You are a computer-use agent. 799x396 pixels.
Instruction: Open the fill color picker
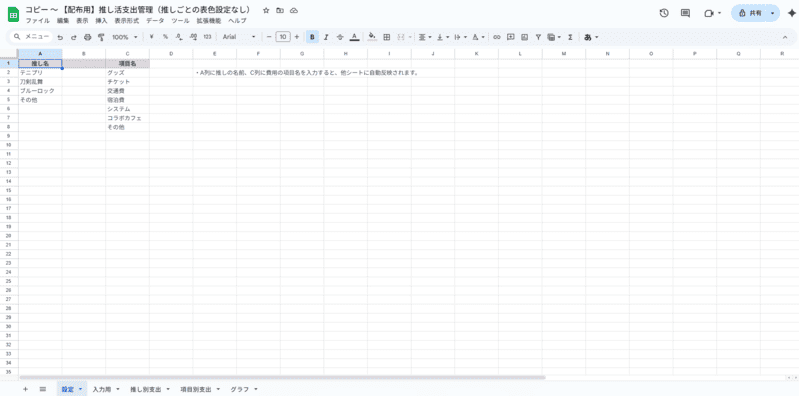(372, 37)
